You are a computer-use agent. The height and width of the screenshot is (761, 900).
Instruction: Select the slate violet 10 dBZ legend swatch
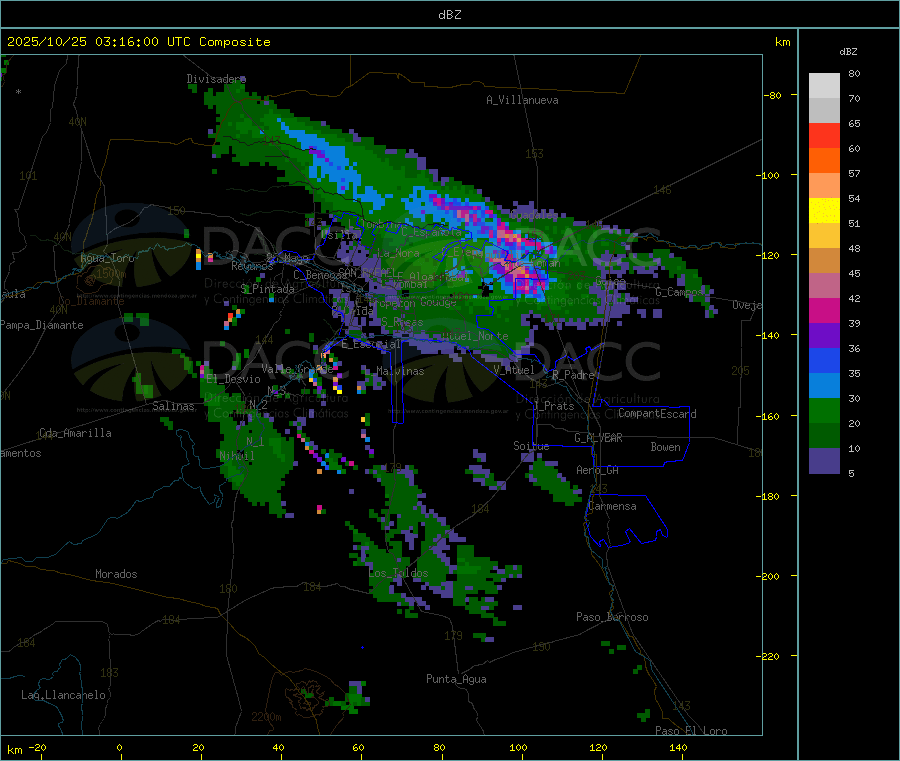[824, 460]
